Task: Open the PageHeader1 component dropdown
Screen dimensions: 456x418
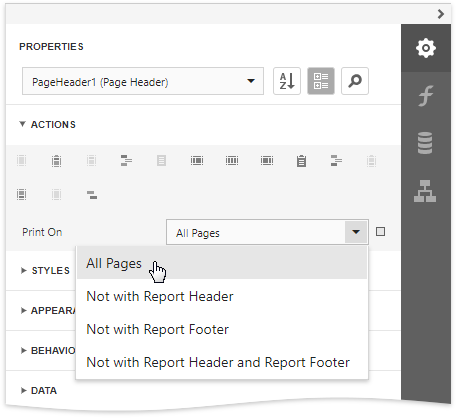Action: coord(143,81)
